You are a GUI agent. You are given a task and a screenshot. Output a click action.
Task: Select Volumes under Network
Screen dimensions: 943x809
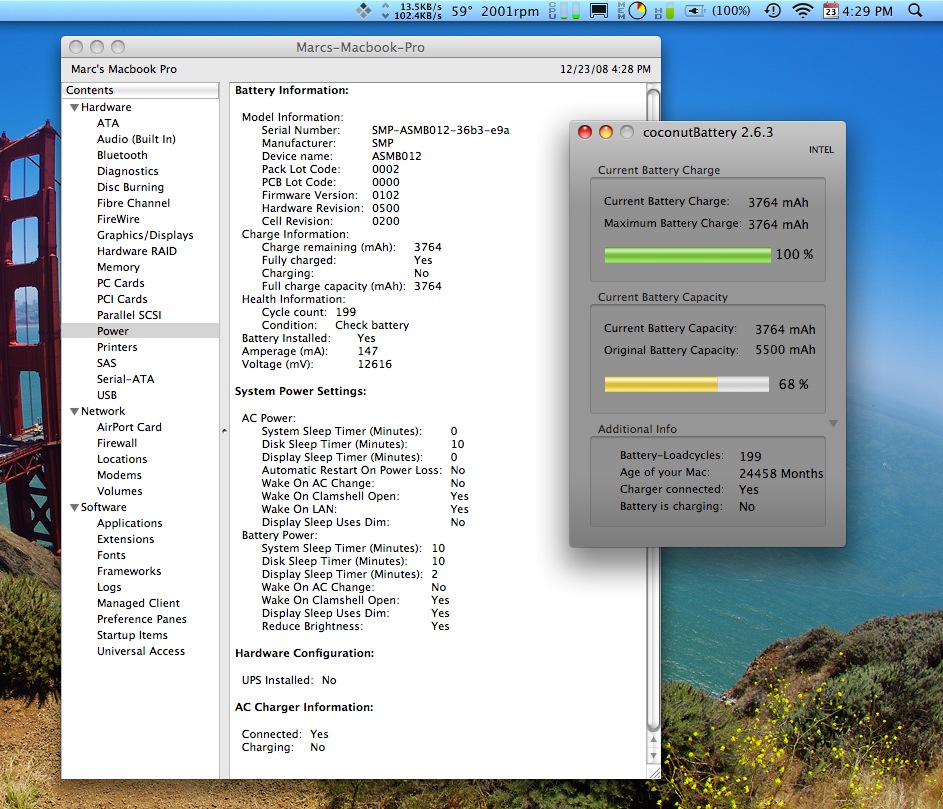120,491
